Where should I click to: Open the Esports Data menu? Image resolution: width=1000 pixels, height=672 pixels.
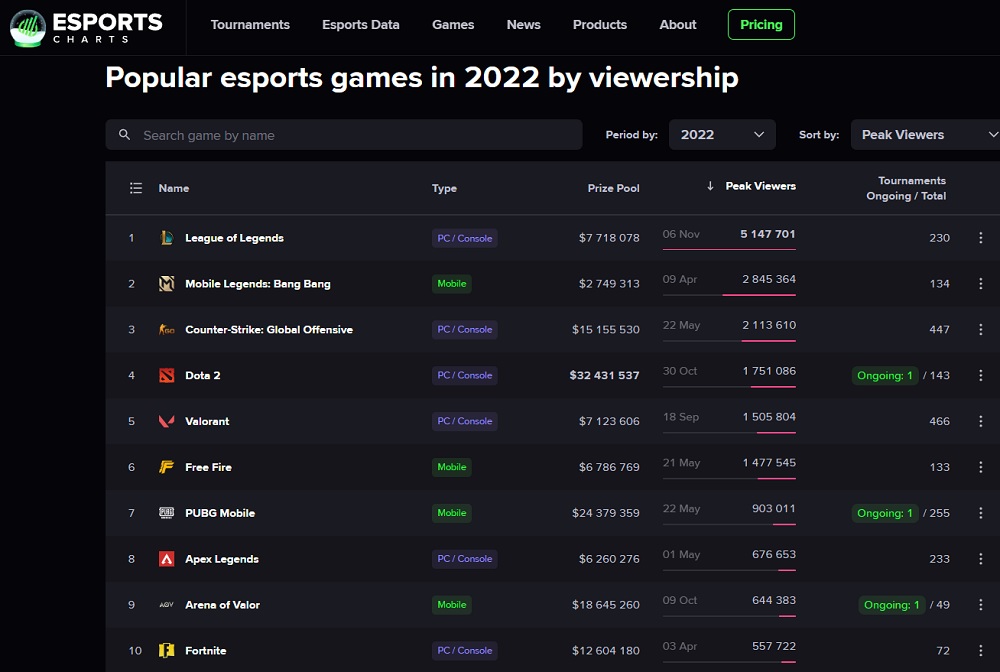360,25
